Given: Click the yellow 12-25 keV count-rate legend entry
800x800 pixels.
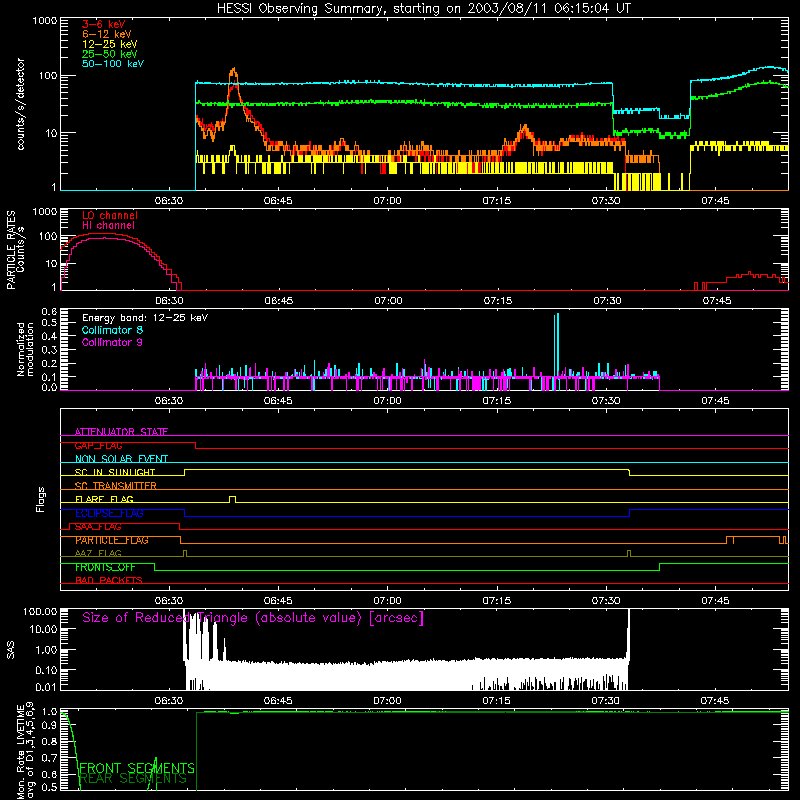Looking at the screenshot, I should click(x=110, y=44).
